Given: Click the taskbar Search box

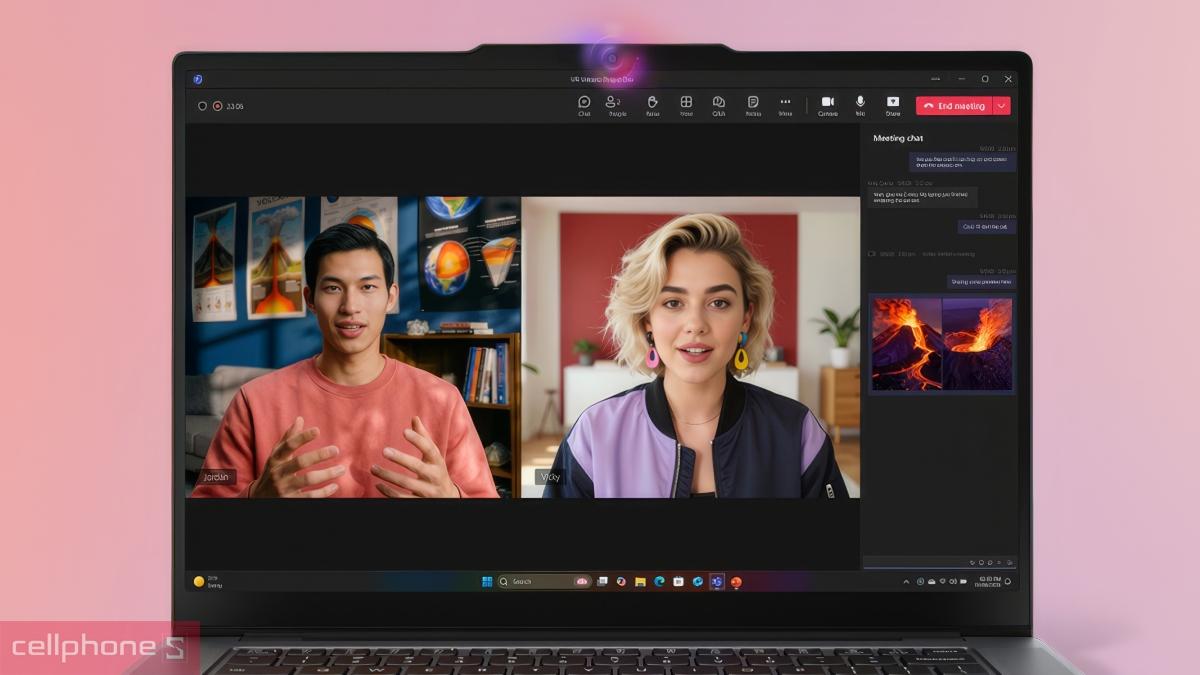Looking at the screenshot, I should 545,581.
